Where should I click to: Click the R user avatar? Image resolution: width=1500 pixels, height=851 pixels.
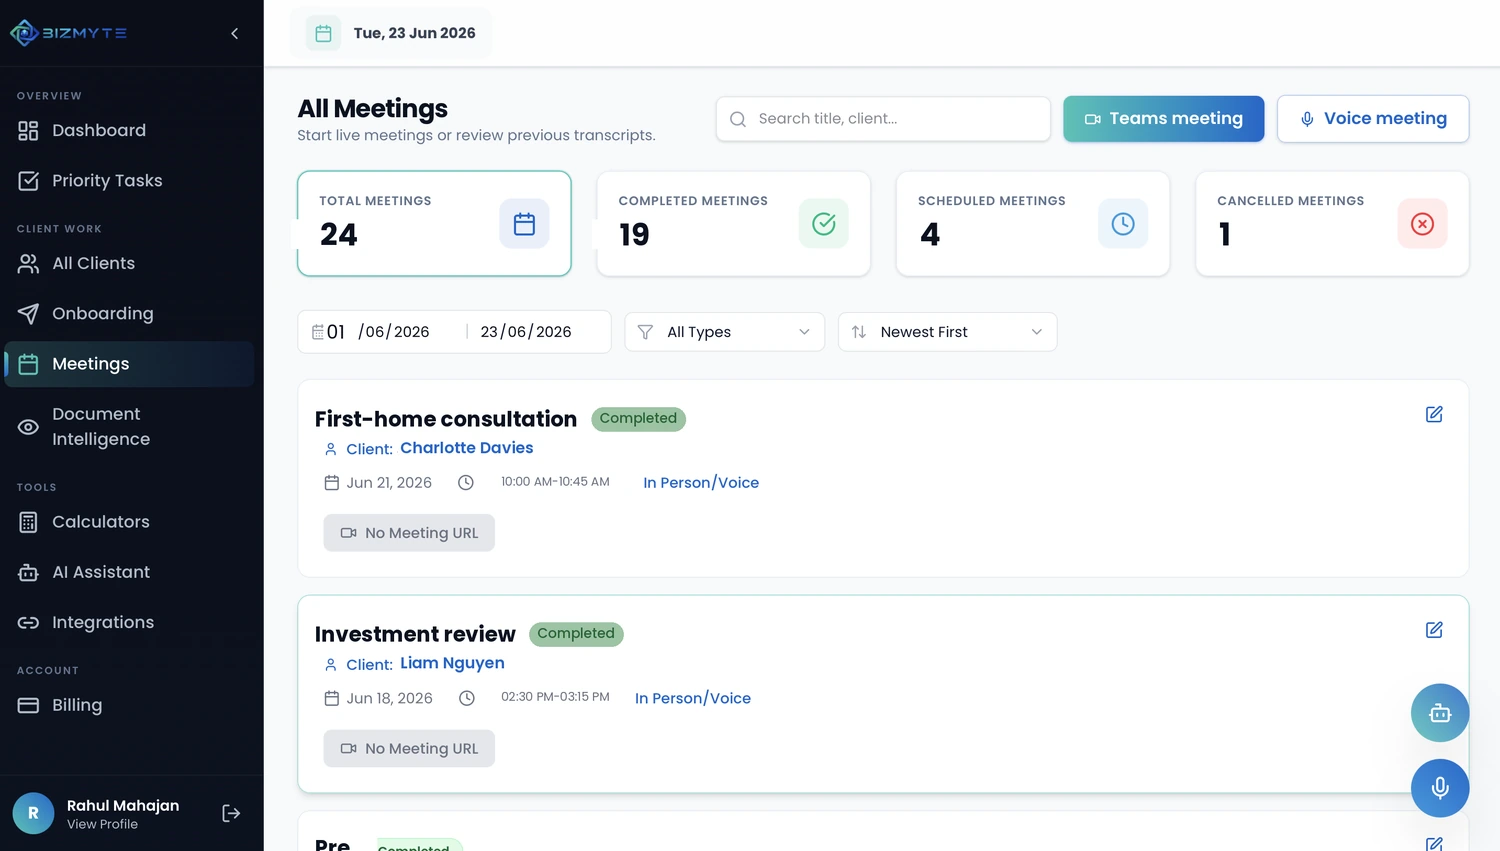point(33,813)
